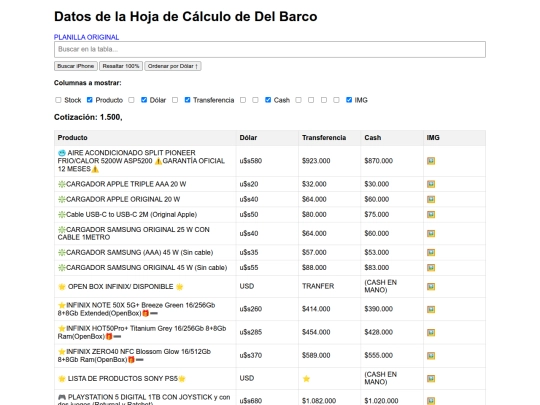This screenshot has width=540, height=405.
Task: Open image icon for Cable USB-C to USB-C row
Action: tap(431, 214)
